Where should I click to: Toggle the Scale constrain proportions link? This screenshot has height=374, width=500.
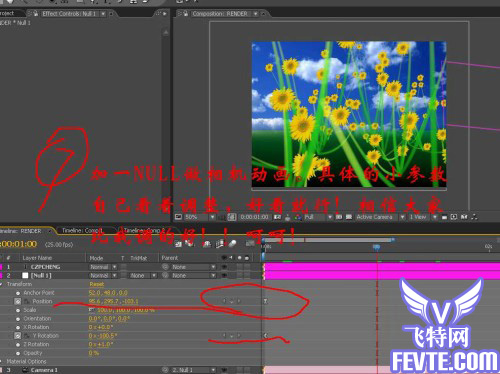click(x=91, y=310)
